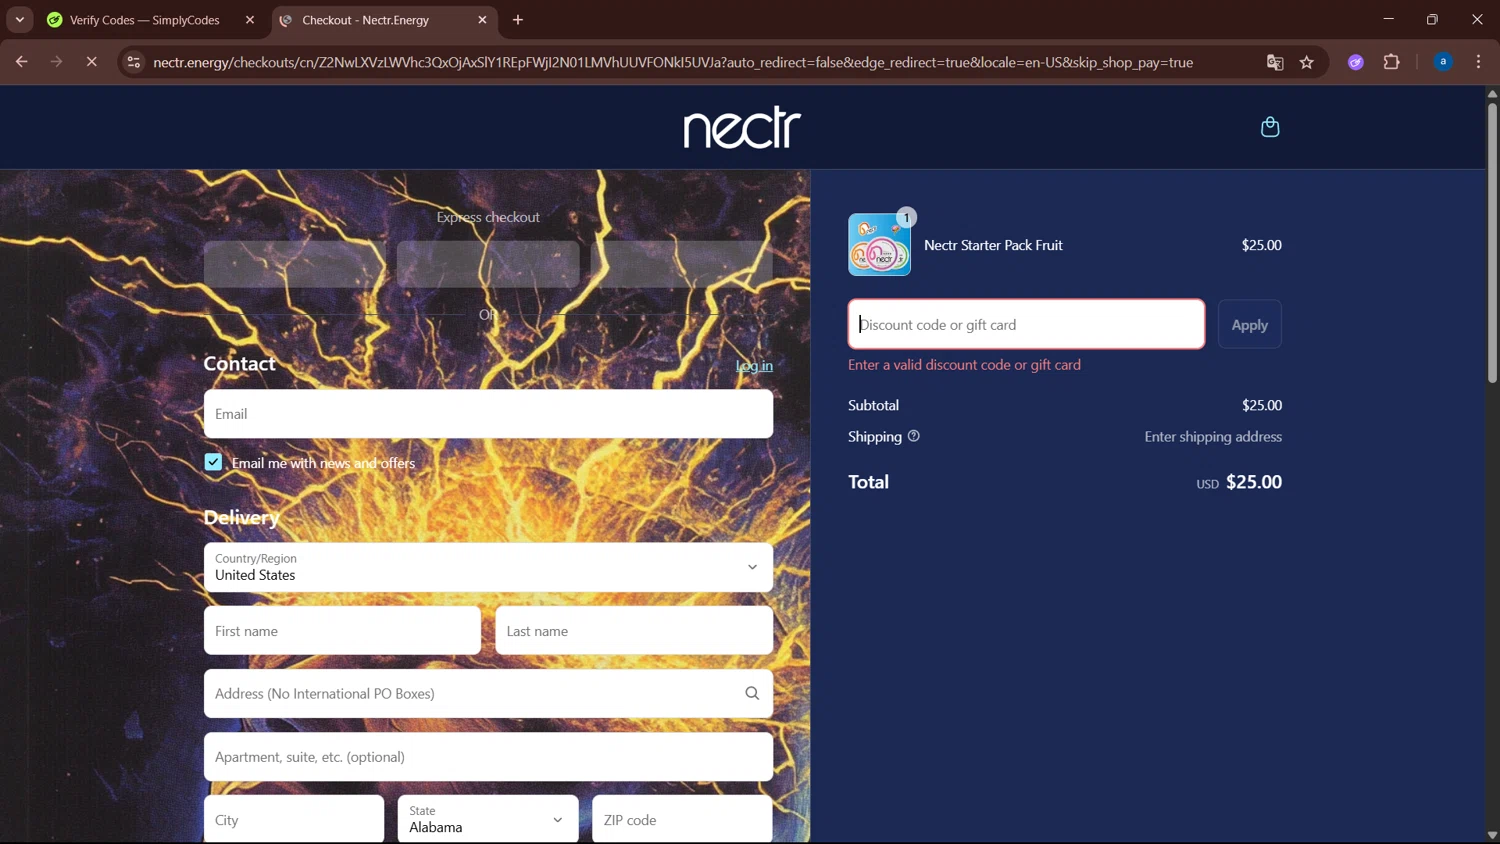1500x844 pixels.
Task: Toggle Email me with news and offers
Action: point(213,462)
